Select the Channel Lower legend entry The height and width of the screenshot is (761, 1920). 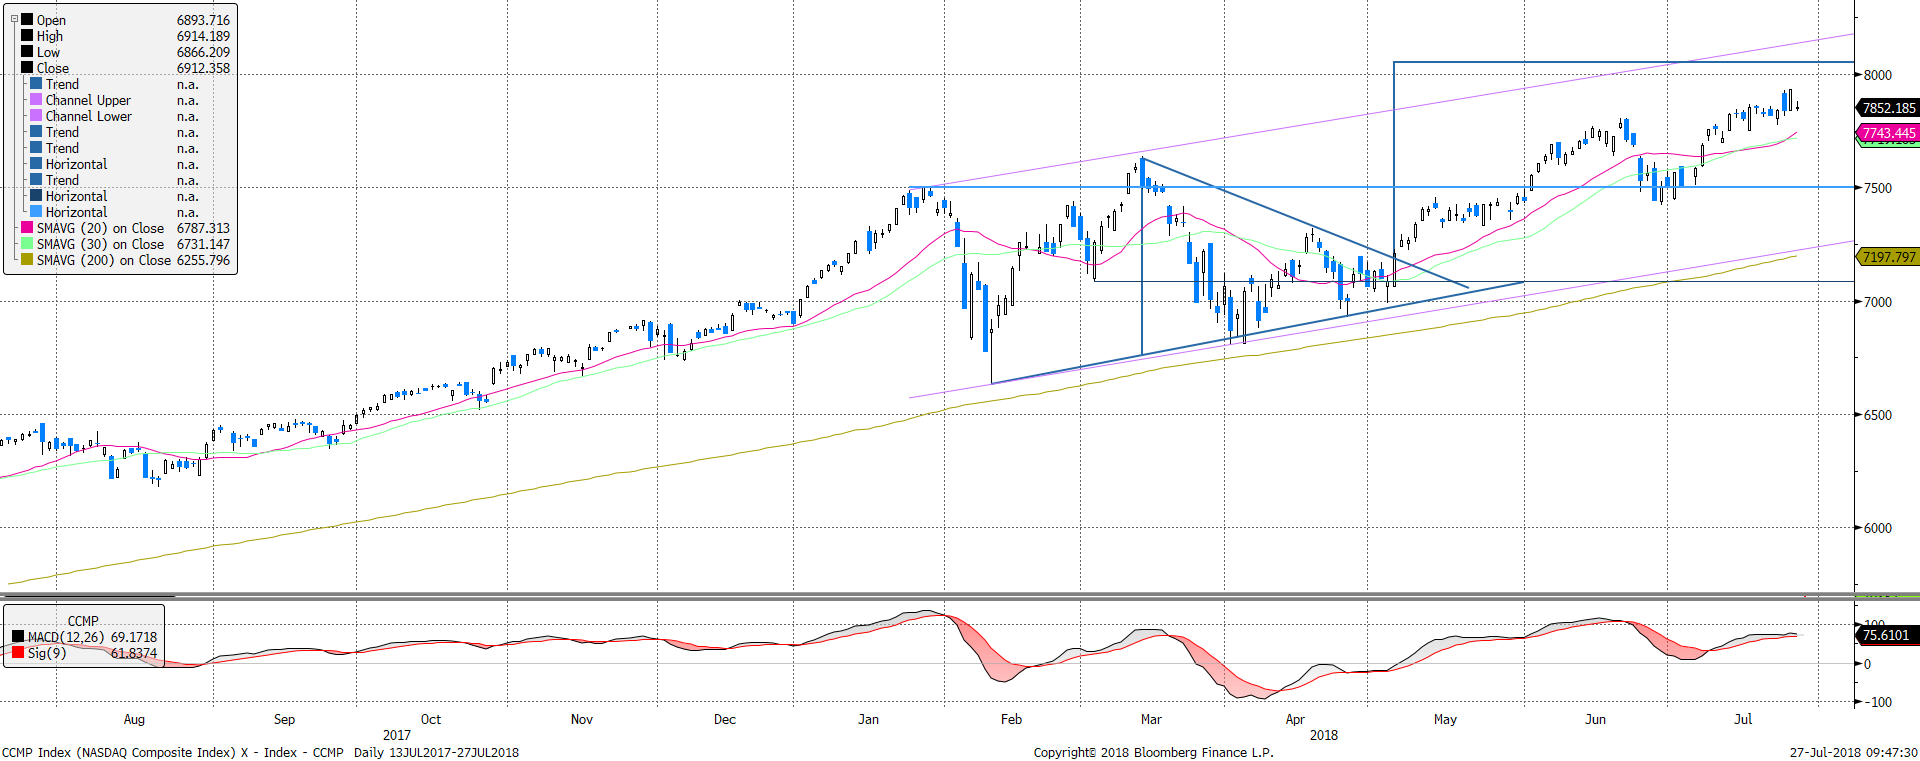click(88, 116)
